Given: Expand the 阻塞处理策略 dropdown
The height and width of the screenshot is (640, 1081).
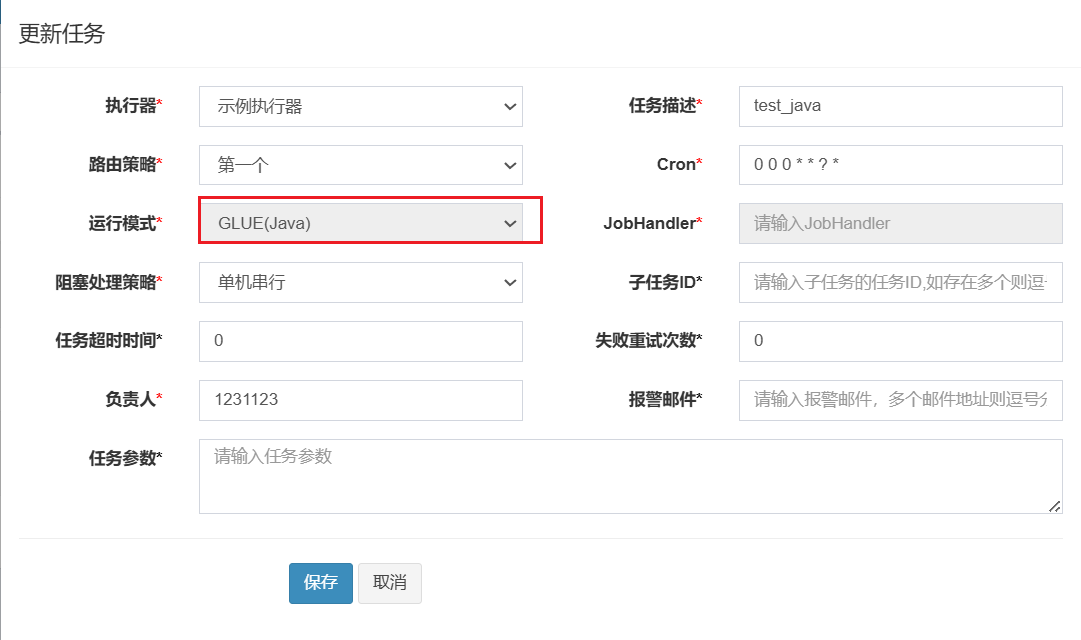Looking at the screenshot, I should coord(360,282).
